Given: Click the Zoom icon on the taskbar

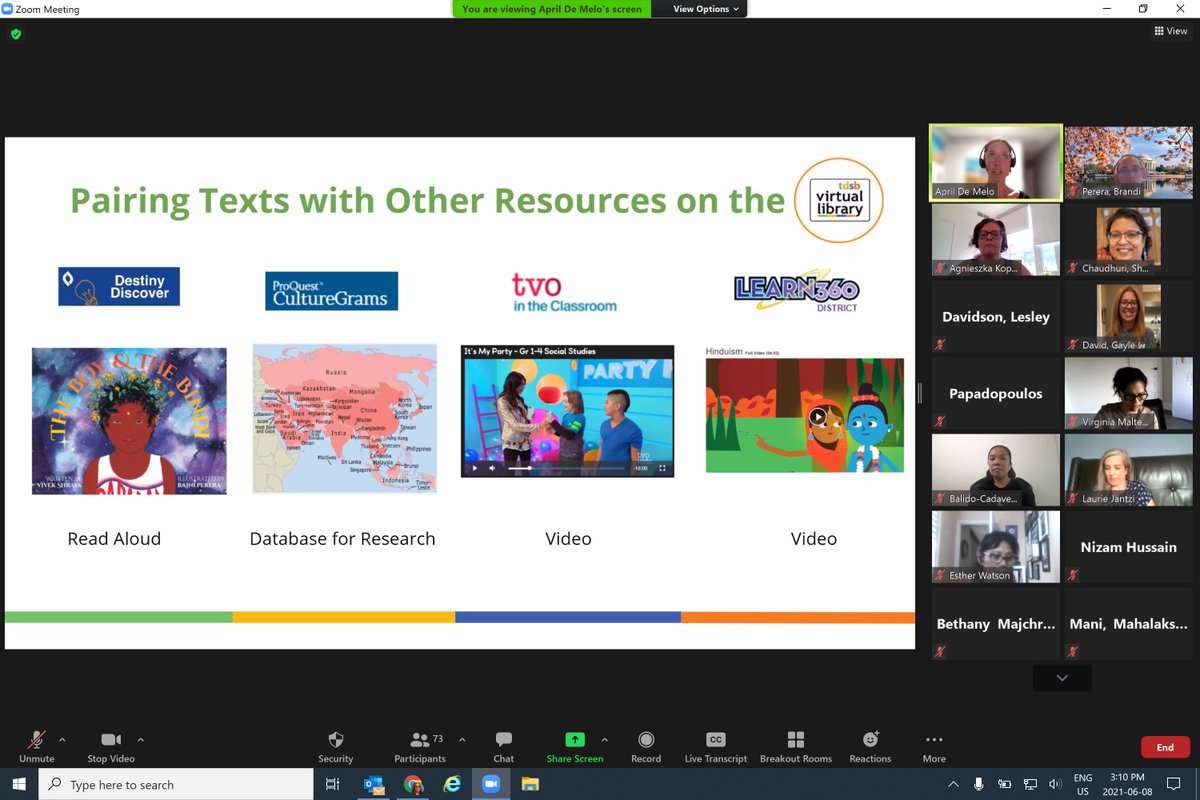Looking at the screenshot, I should (x=491, y=785).
